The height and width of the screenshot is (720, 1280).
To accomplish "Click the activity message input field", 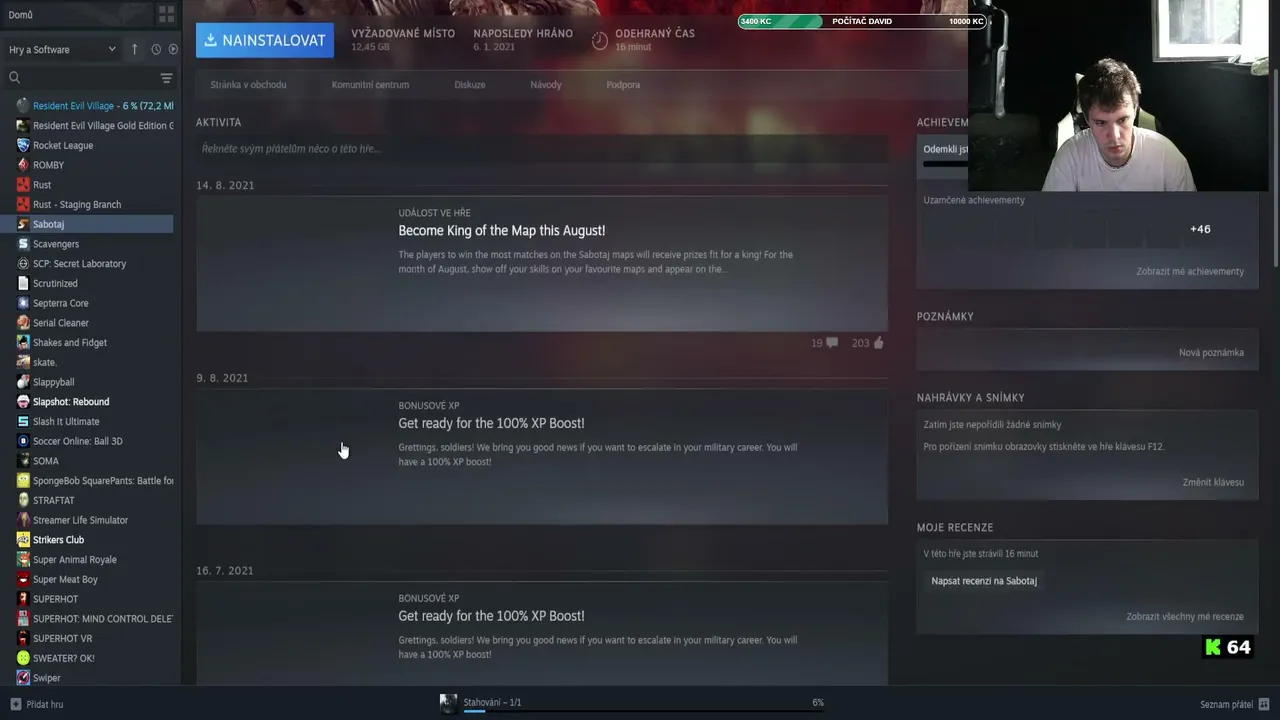I will pyautogui.click(x=542, y=149).
